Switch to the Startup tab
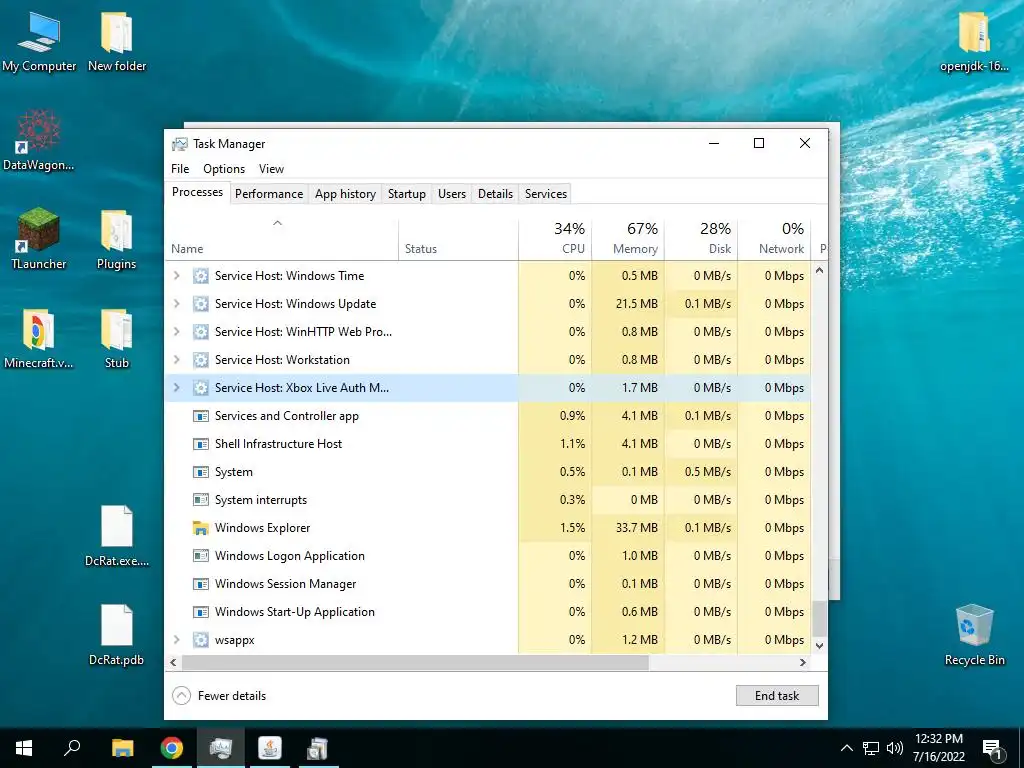 coord(406,194)
